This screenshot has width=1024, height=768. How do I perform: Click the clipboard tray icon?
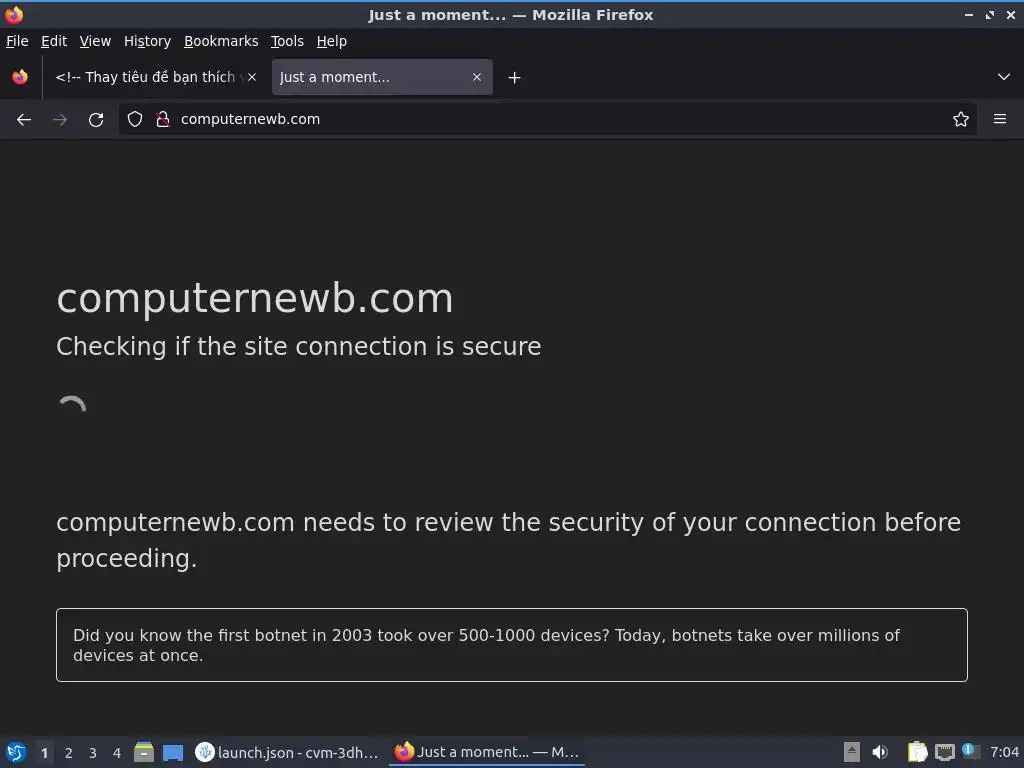[x=917, y=752]
